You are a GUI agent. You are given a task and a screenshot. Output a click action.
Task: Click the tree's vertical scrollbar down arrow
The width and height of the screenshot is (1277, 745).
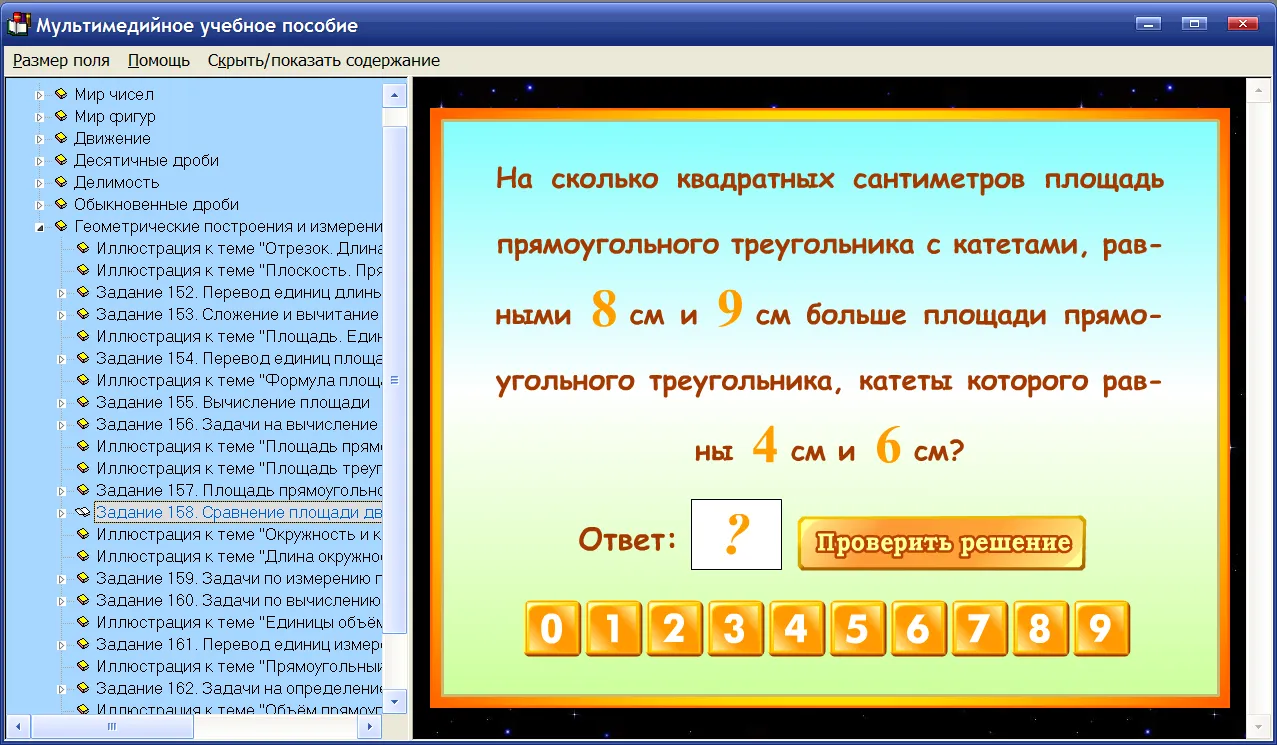[395, 701]
